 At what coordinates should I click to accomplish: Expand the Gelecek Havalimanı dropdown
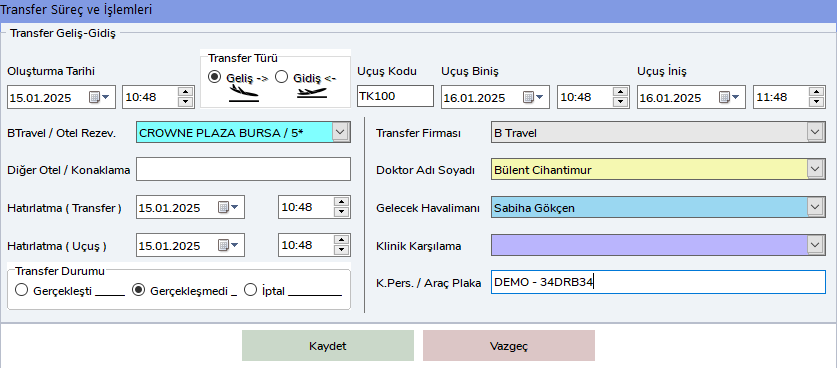(x=815, y=207)
